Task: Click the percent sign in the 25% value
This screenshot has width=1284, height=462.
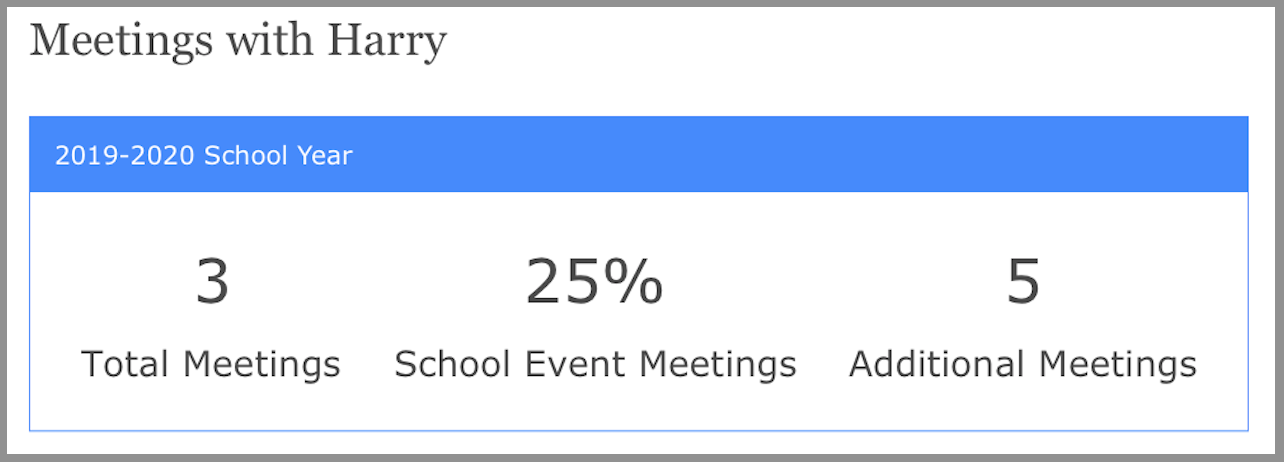Action: pos(635,282)
